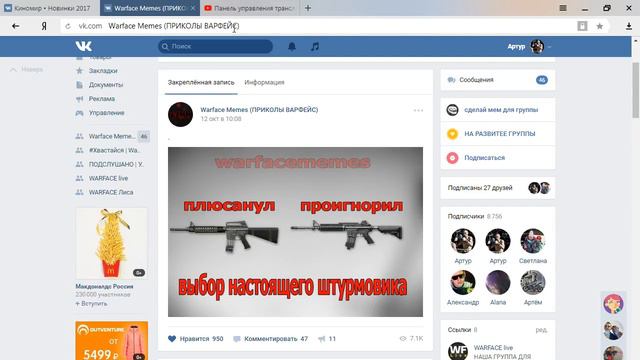Screen dimensions: 640x360
Task: Open the post three-dots options menu
Action: tap(418, 110)
